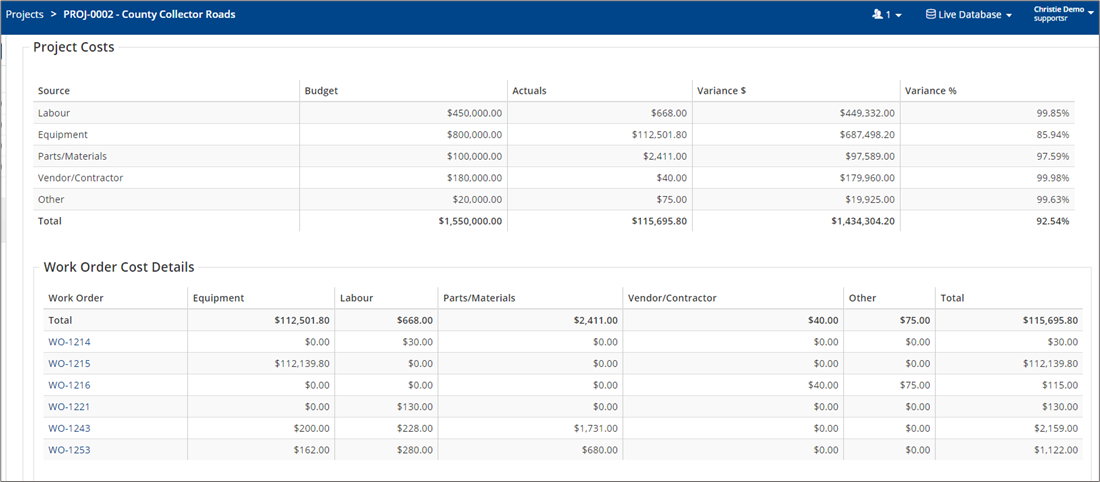Screen dimensions: 1100x482
Task: Click the Vendor/Contractor budget $180,000.00
Action: (474, 178)
